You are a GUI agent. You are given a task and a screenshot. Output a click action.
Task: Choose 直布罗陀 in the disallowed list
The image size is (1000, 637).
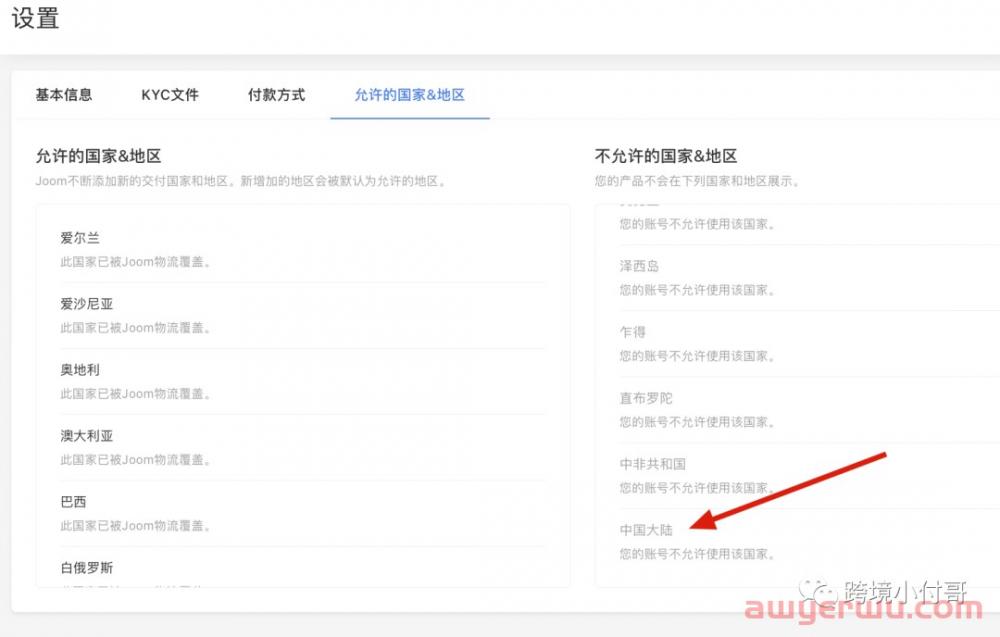point(646,398)
